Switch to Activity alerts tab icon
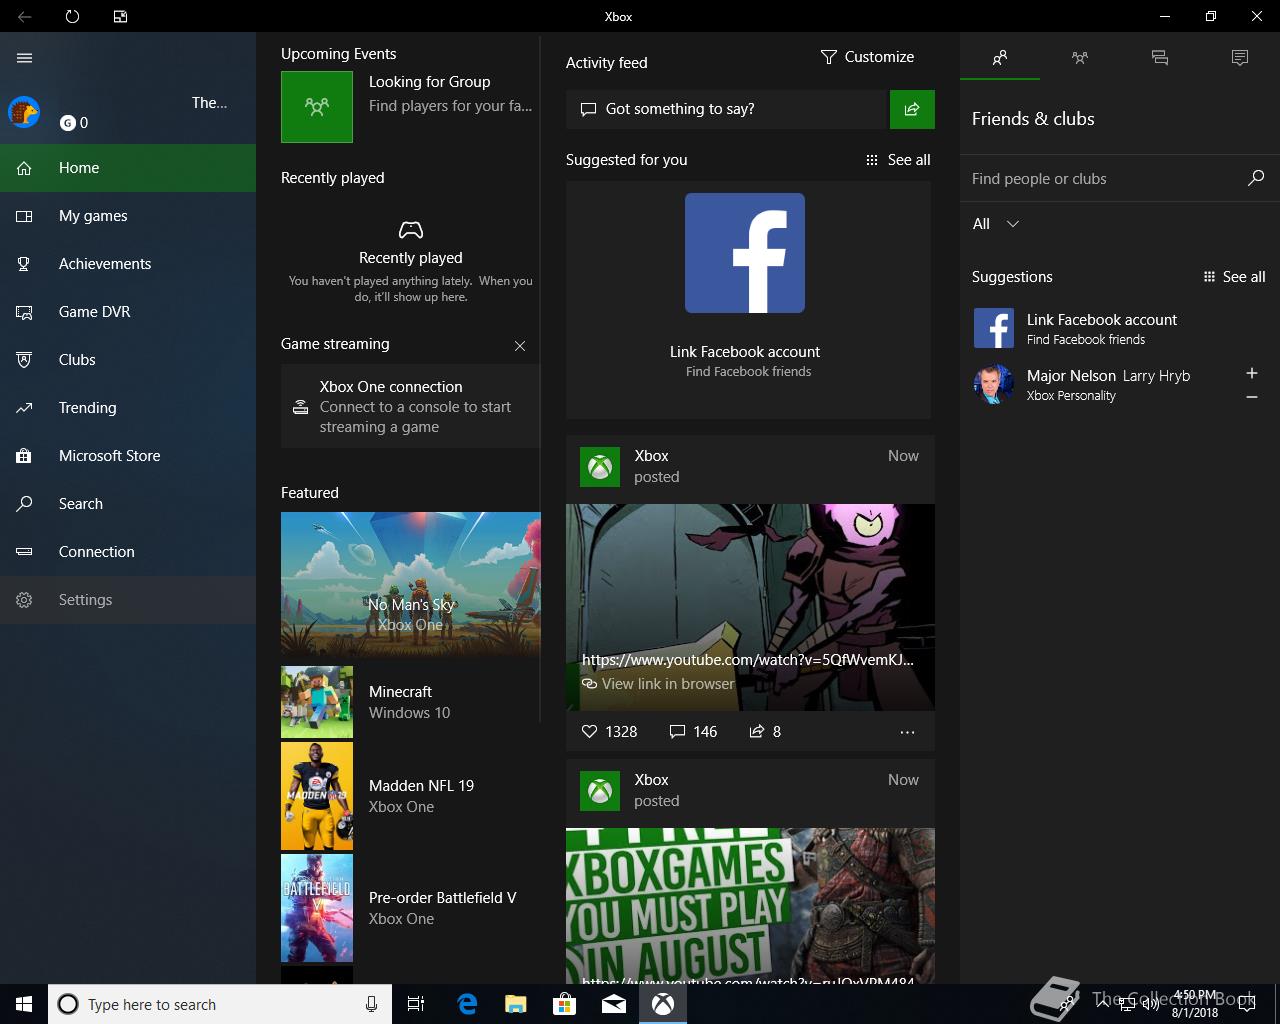The height and width of the screenshot is (1024, 1280). (x=1240, y=58)
